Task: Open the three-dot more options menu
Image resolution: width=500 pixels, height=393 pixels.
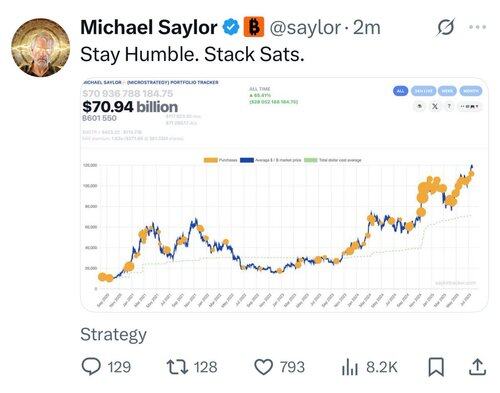Action: 477,27
